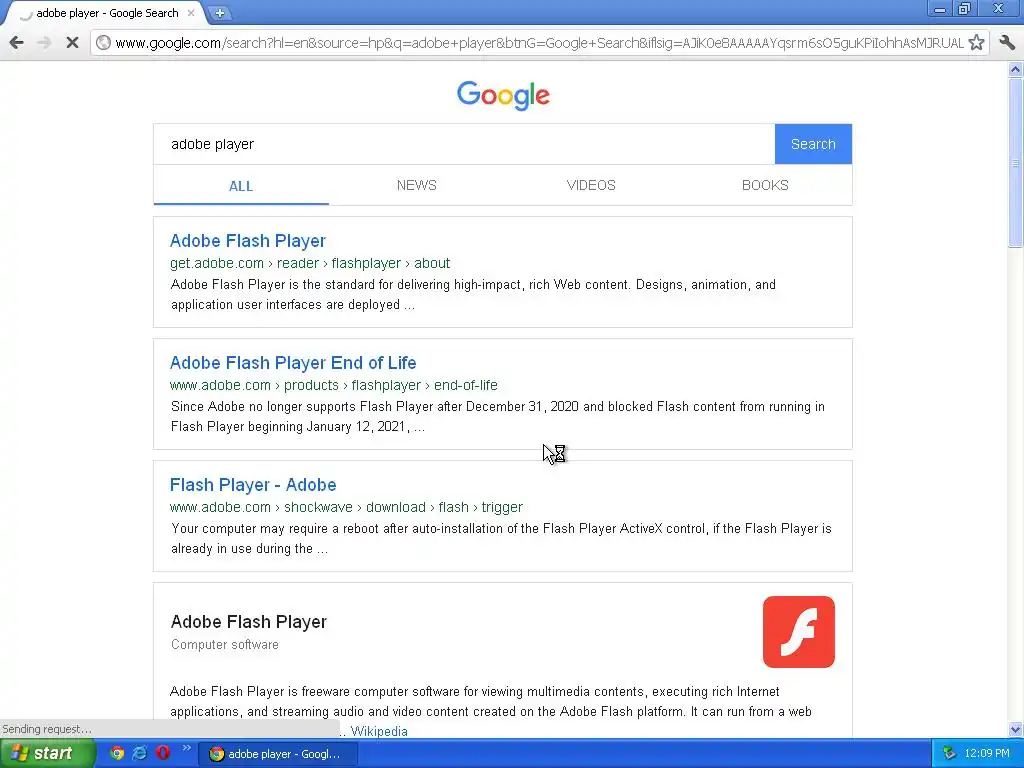Follow the Wikipedia source link
The height and width of the screenshot is (768, 1024).
click(379, 731)
